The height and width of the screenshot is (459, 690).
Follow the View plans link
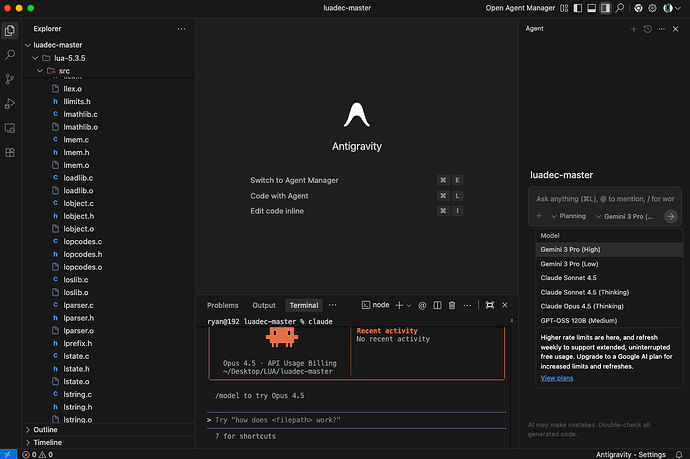coord(557,378)
